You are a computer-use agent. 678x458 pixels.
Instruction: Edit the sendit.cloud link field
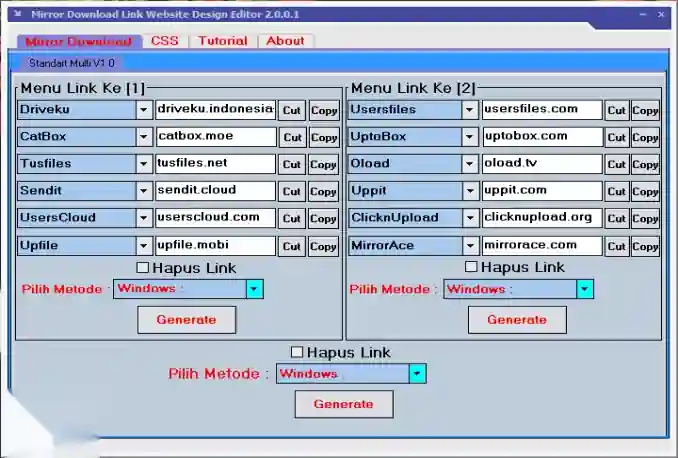(215, 191)
